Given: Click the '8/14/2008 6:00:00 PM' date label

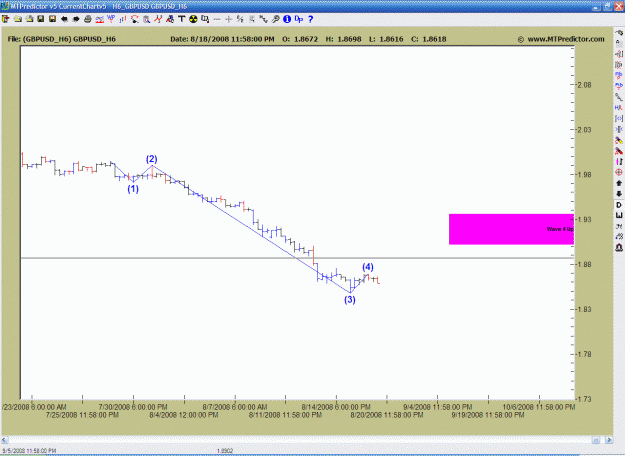Looking at the screenshot, I should pos(336,407).
